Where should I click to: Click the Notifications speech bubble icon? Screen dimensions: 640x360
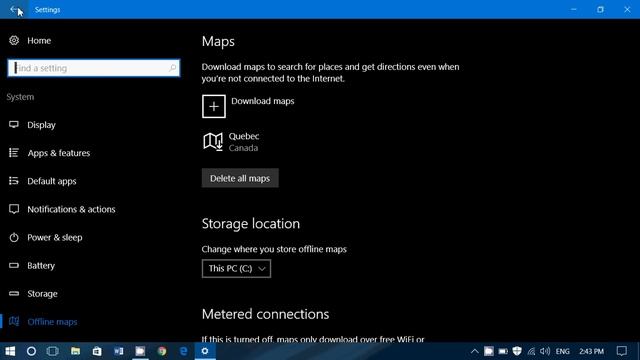[14, 209]
